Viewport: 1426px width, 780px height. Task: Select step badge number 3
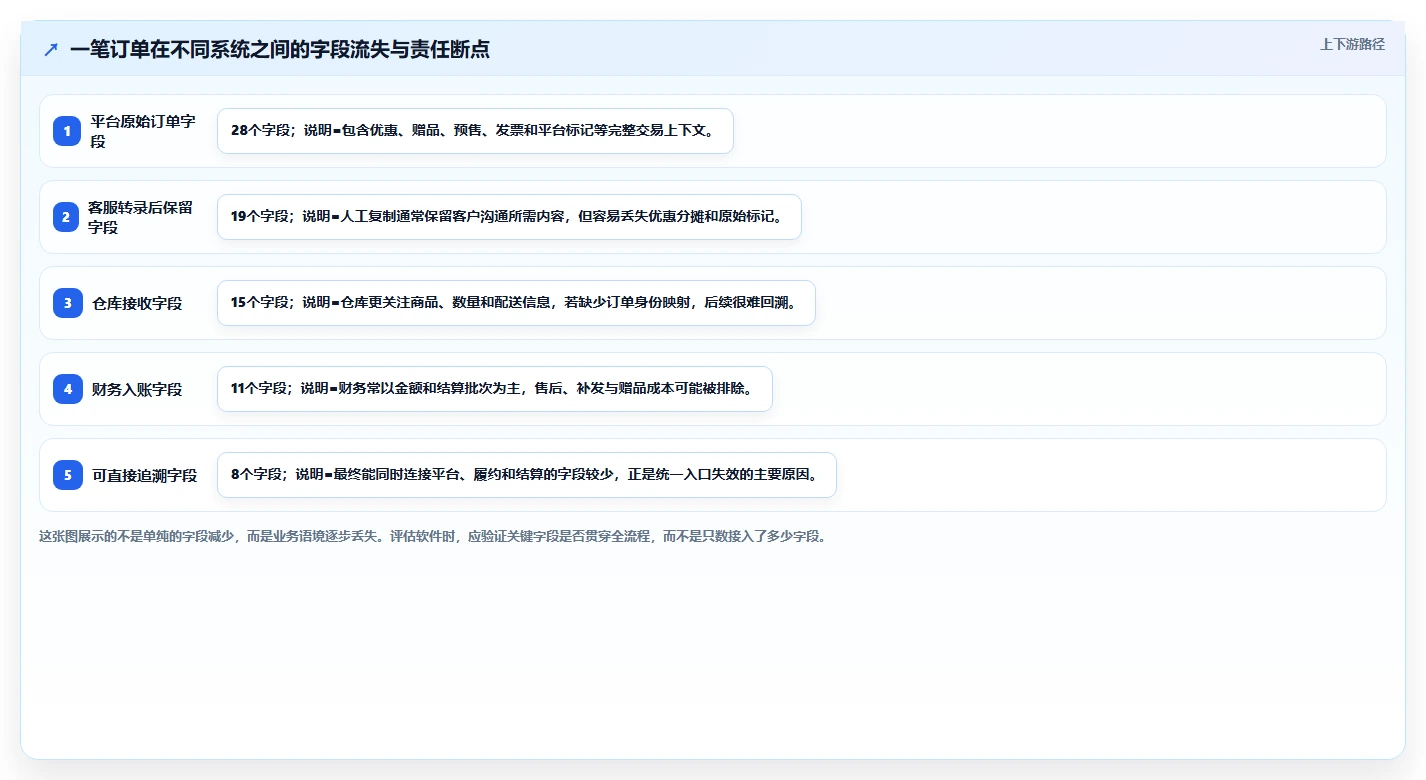point(67,303)
